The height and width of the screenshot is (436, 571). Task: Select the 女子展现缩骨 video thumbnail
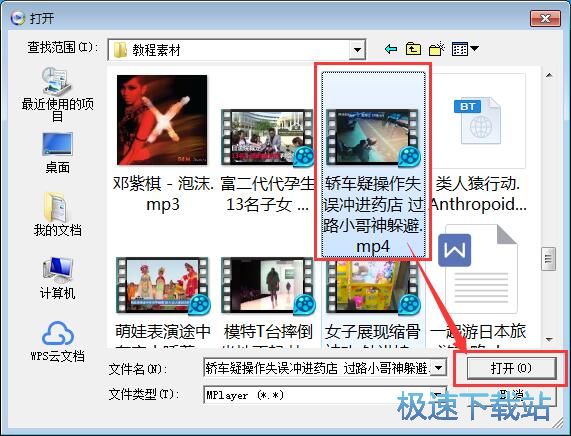click(373, 286)
